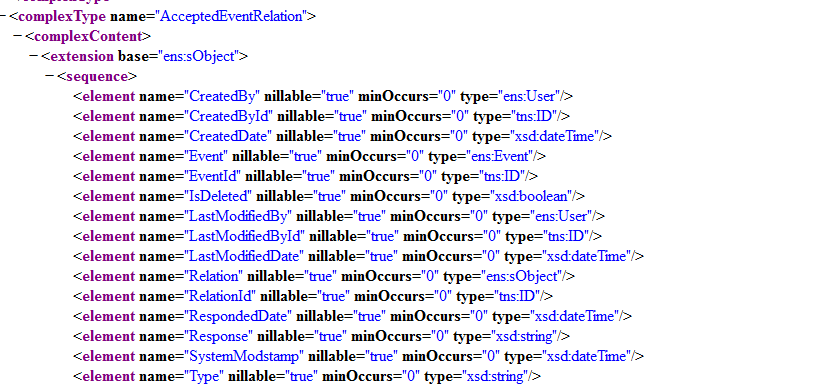Select the "AcceptedEventRelation" name value
816x388 pixels.
(231, 16)
